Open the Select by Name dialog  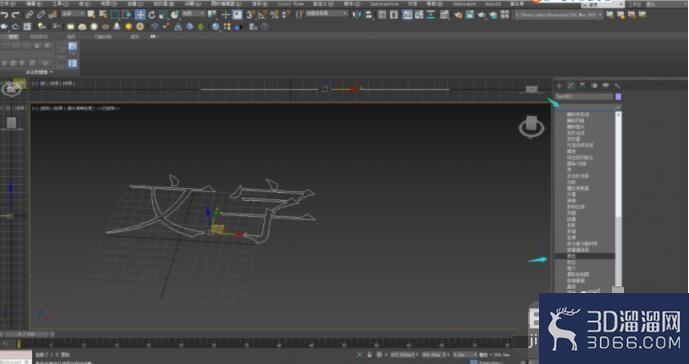[103, 15]
